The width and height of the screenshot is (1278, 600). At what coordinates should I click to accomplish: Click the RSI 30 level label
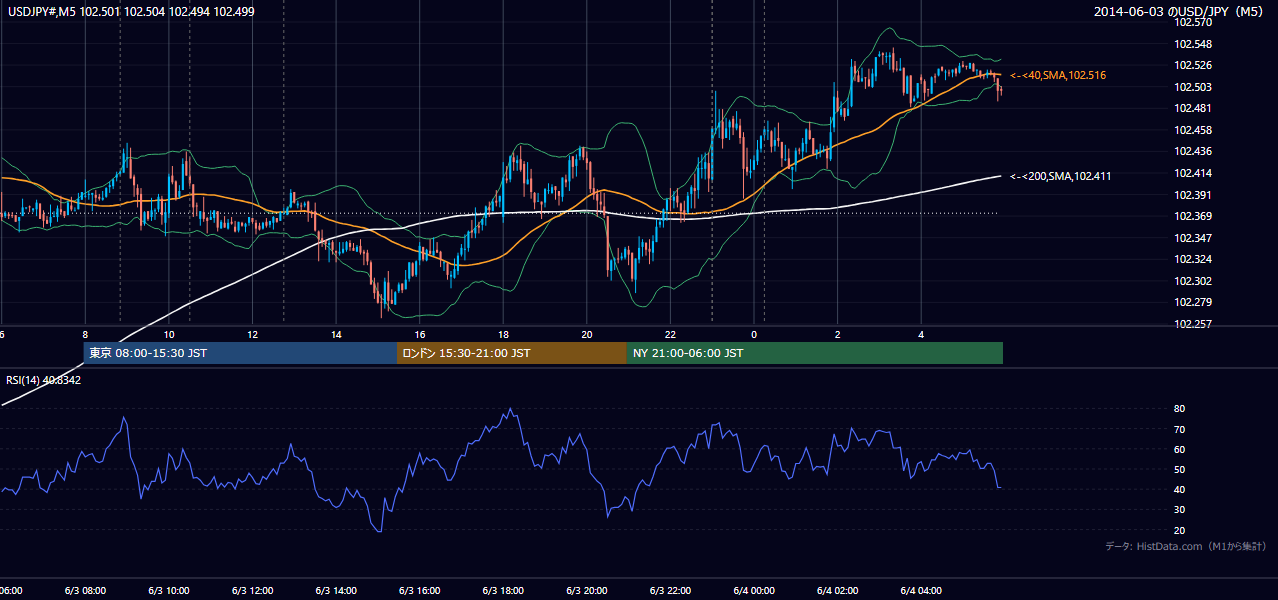[1180, 509]
